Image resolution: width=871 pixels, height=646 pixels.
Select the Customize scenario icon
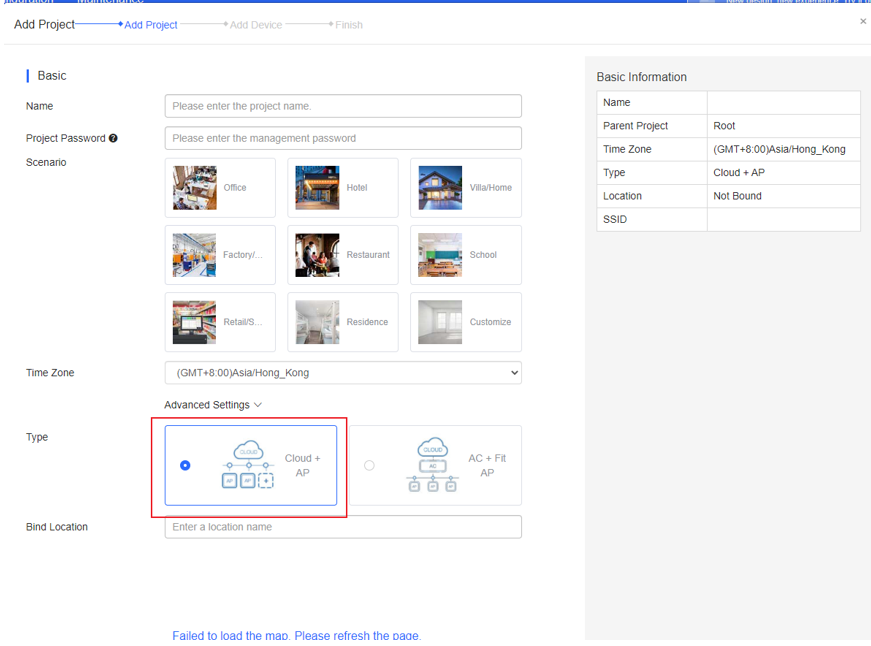(440, 322)
